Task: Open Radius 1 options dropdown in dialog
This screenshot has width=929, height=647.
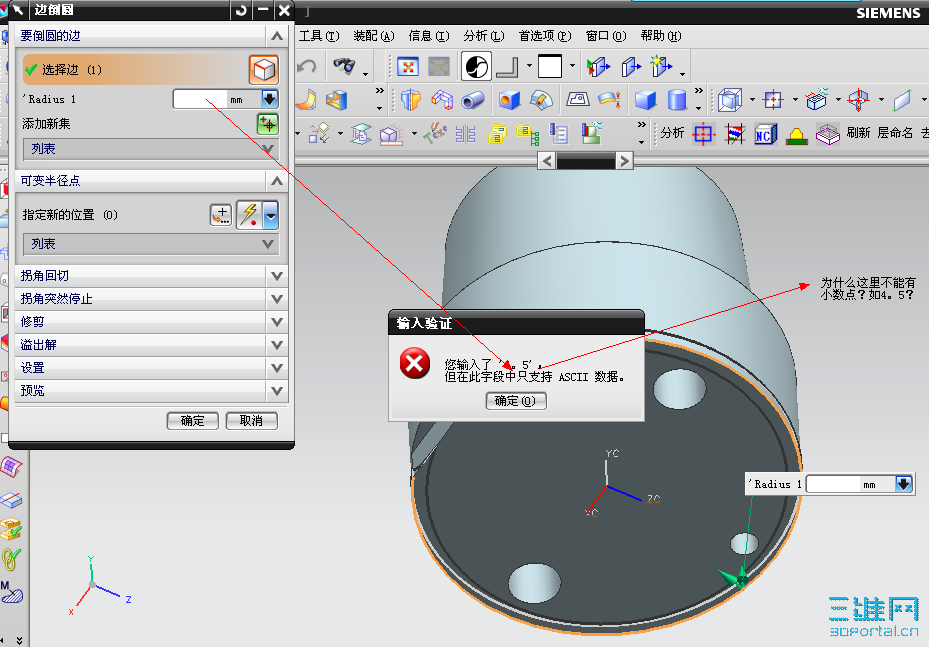Action: point(270,99)
